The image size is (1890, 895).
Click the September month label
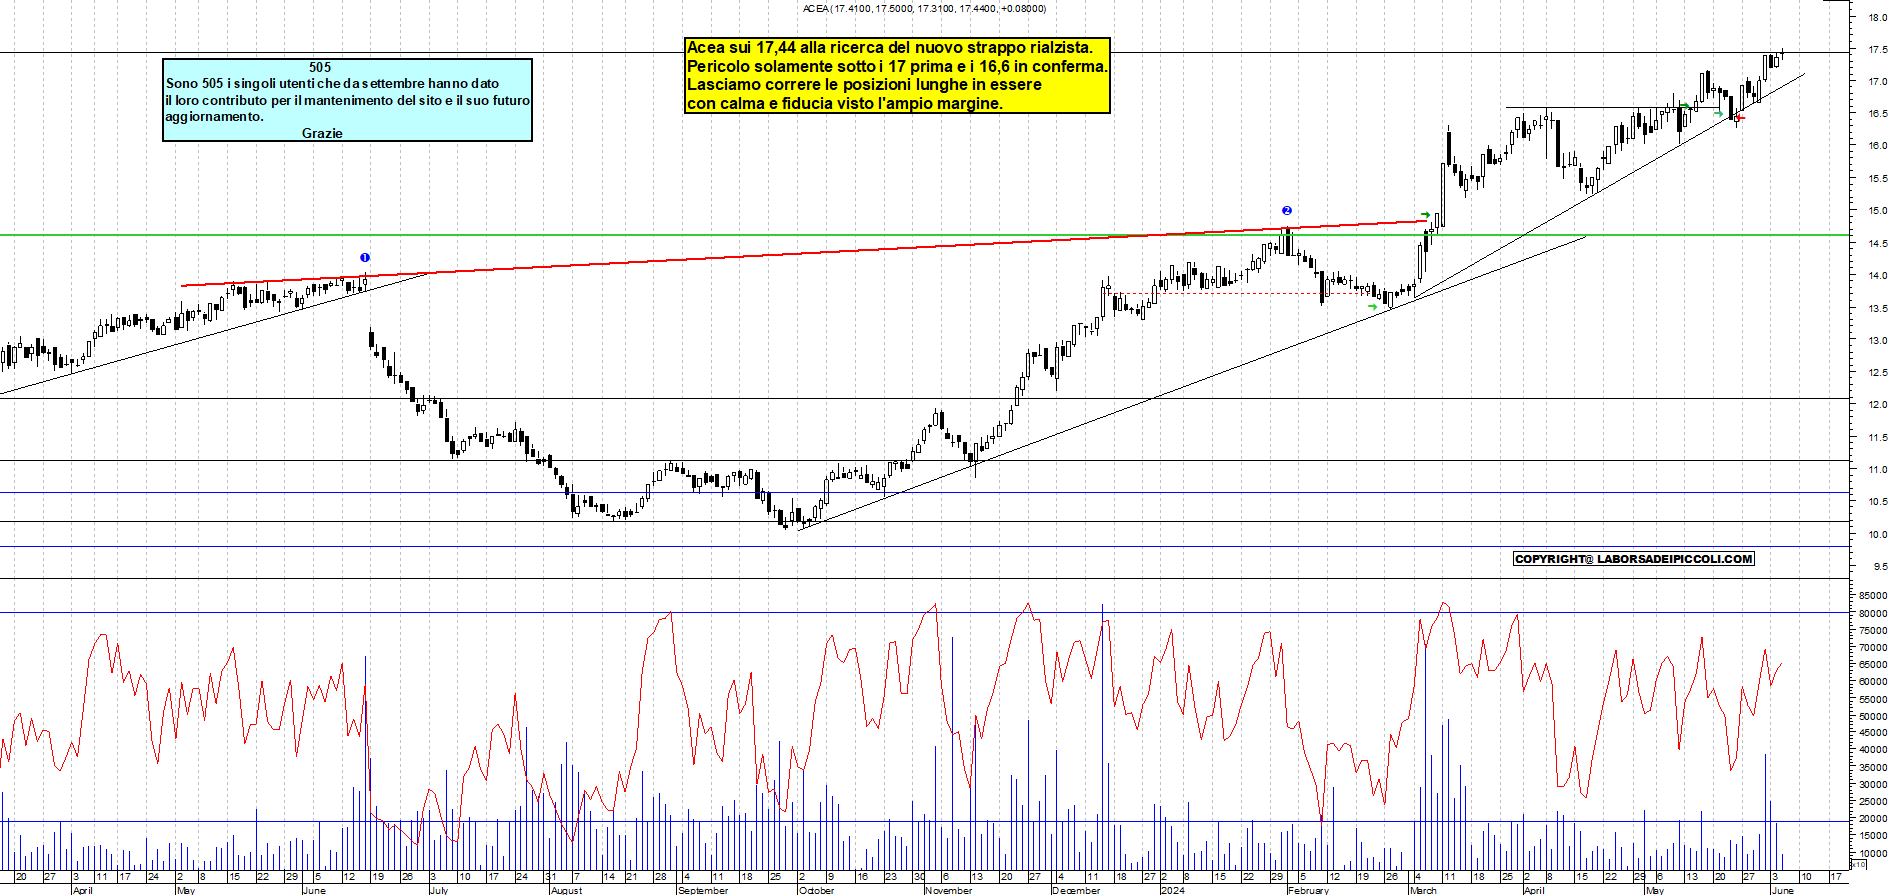[703, 890]
